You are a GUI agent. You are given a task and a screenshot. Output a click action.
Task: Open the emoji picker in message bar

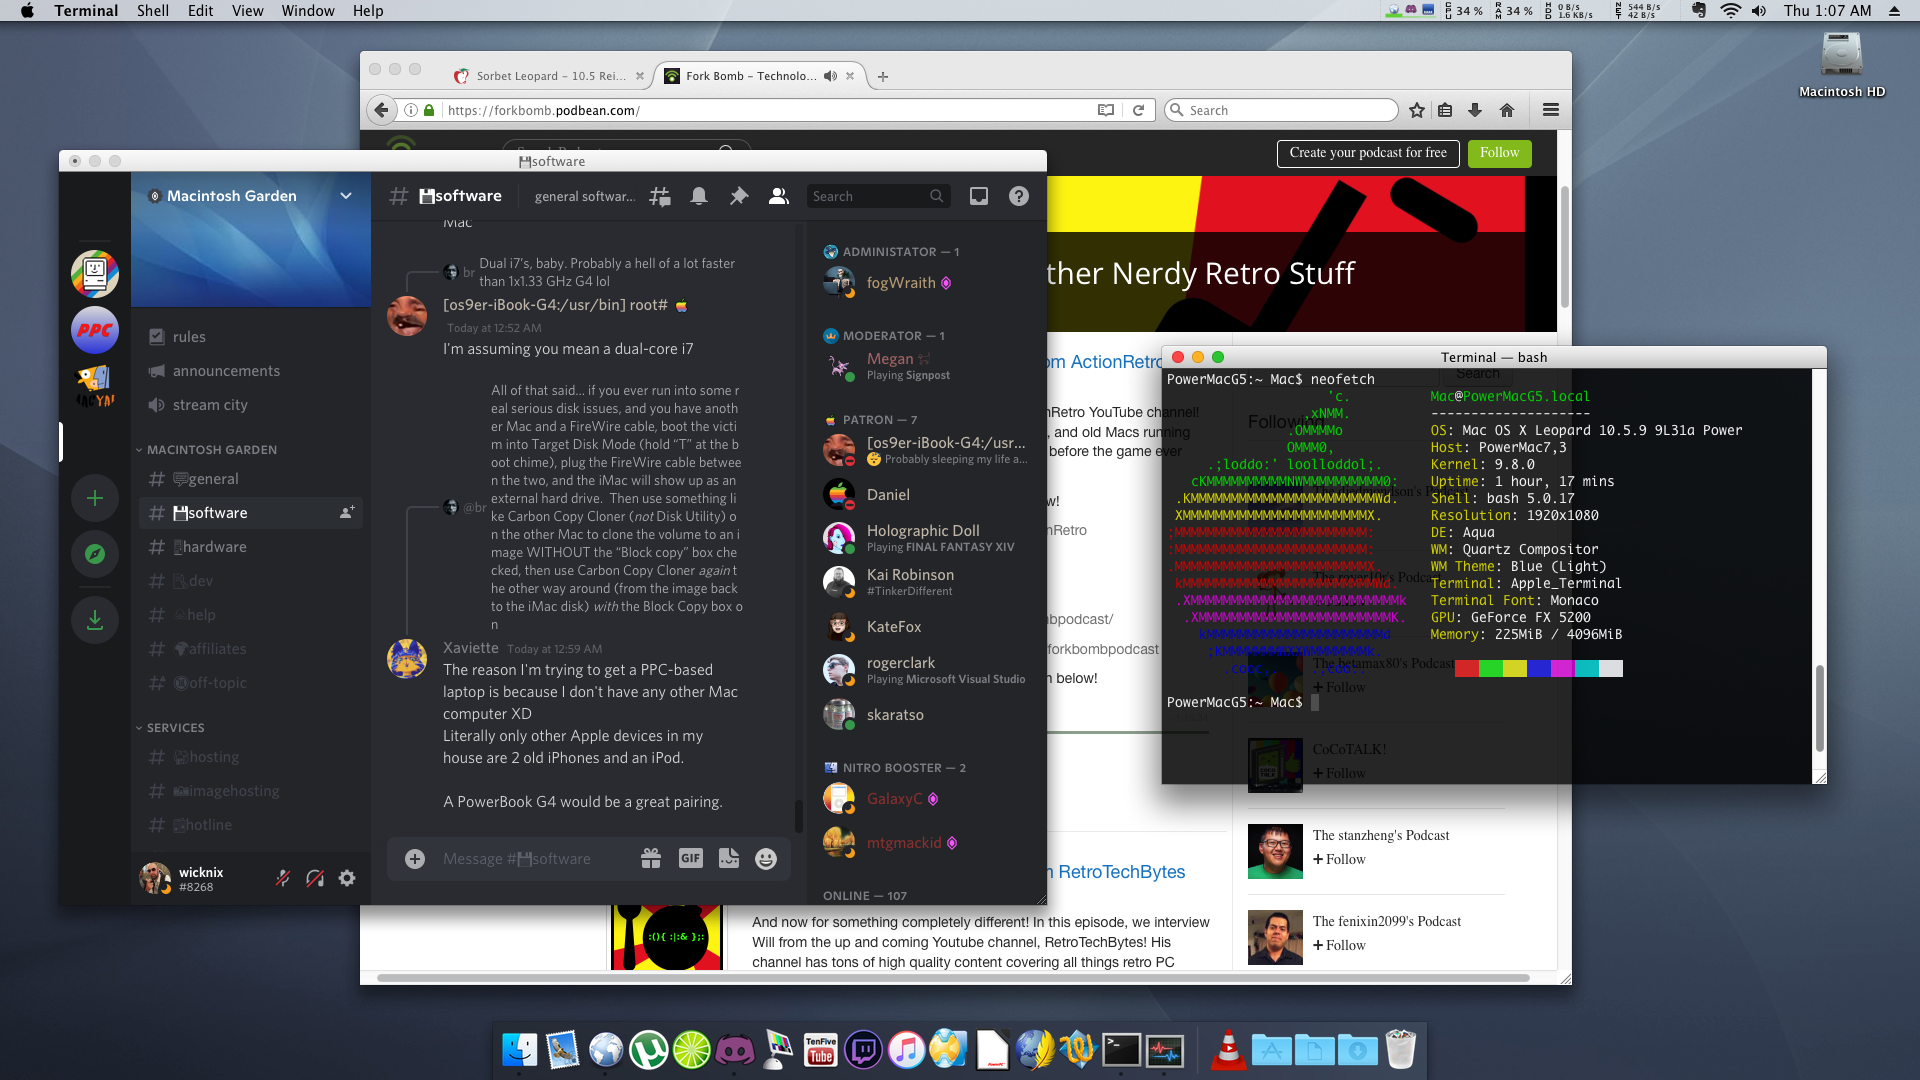(x=766, y=859)
